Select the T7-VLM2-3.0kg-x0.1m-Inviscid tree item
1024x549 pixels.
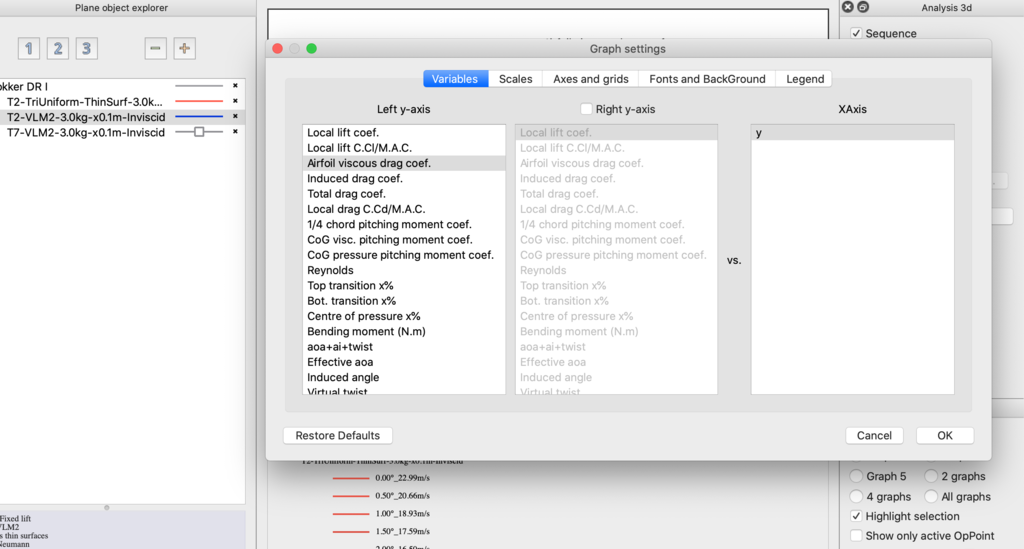85,131
